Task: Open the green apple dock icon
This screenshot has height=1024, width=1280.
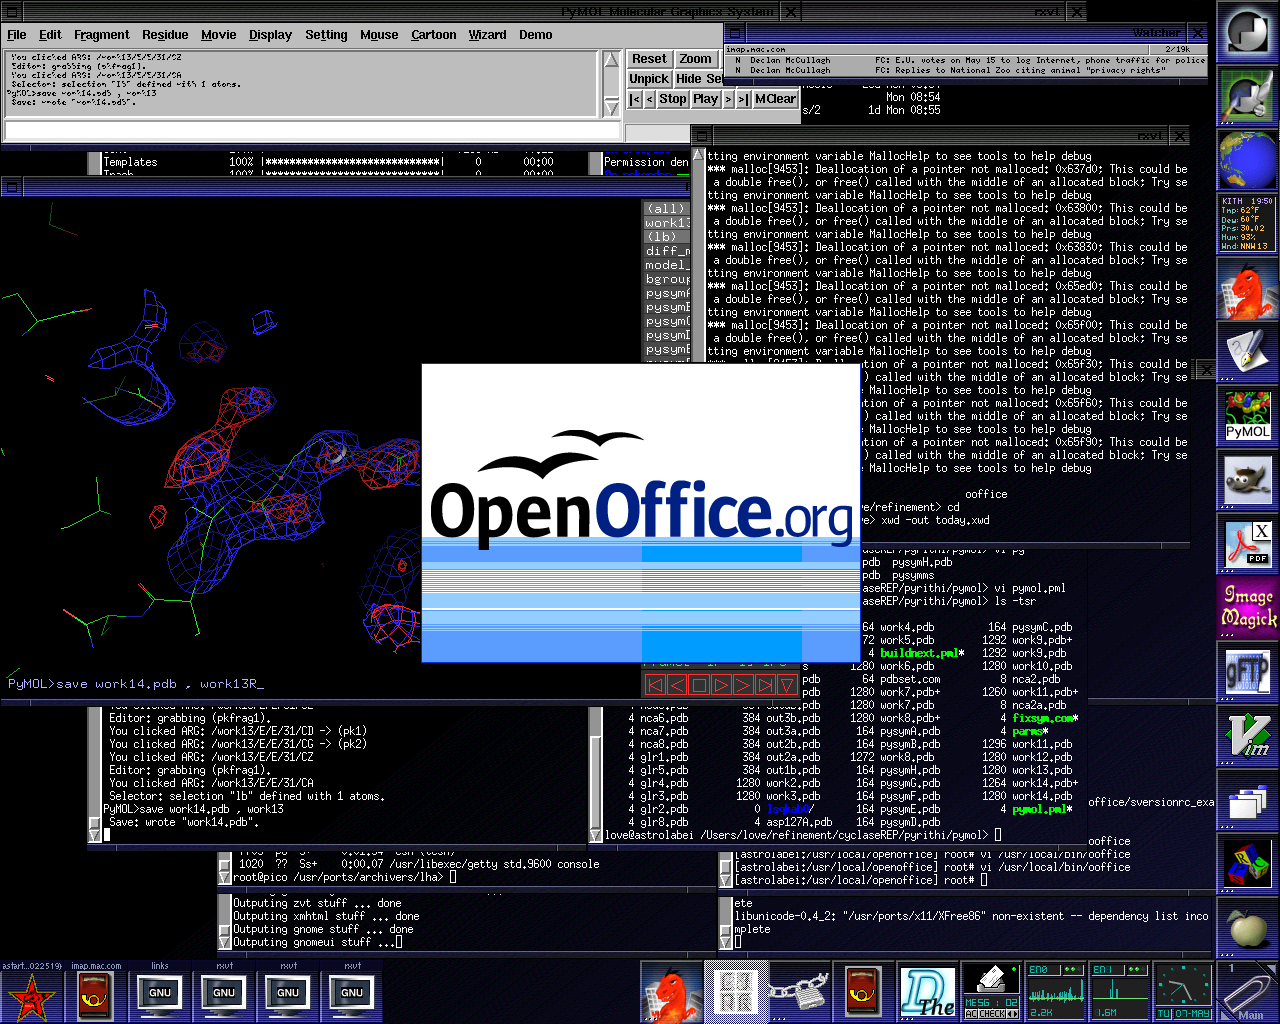Action: pyautogui.click(x=1248, y=928)
